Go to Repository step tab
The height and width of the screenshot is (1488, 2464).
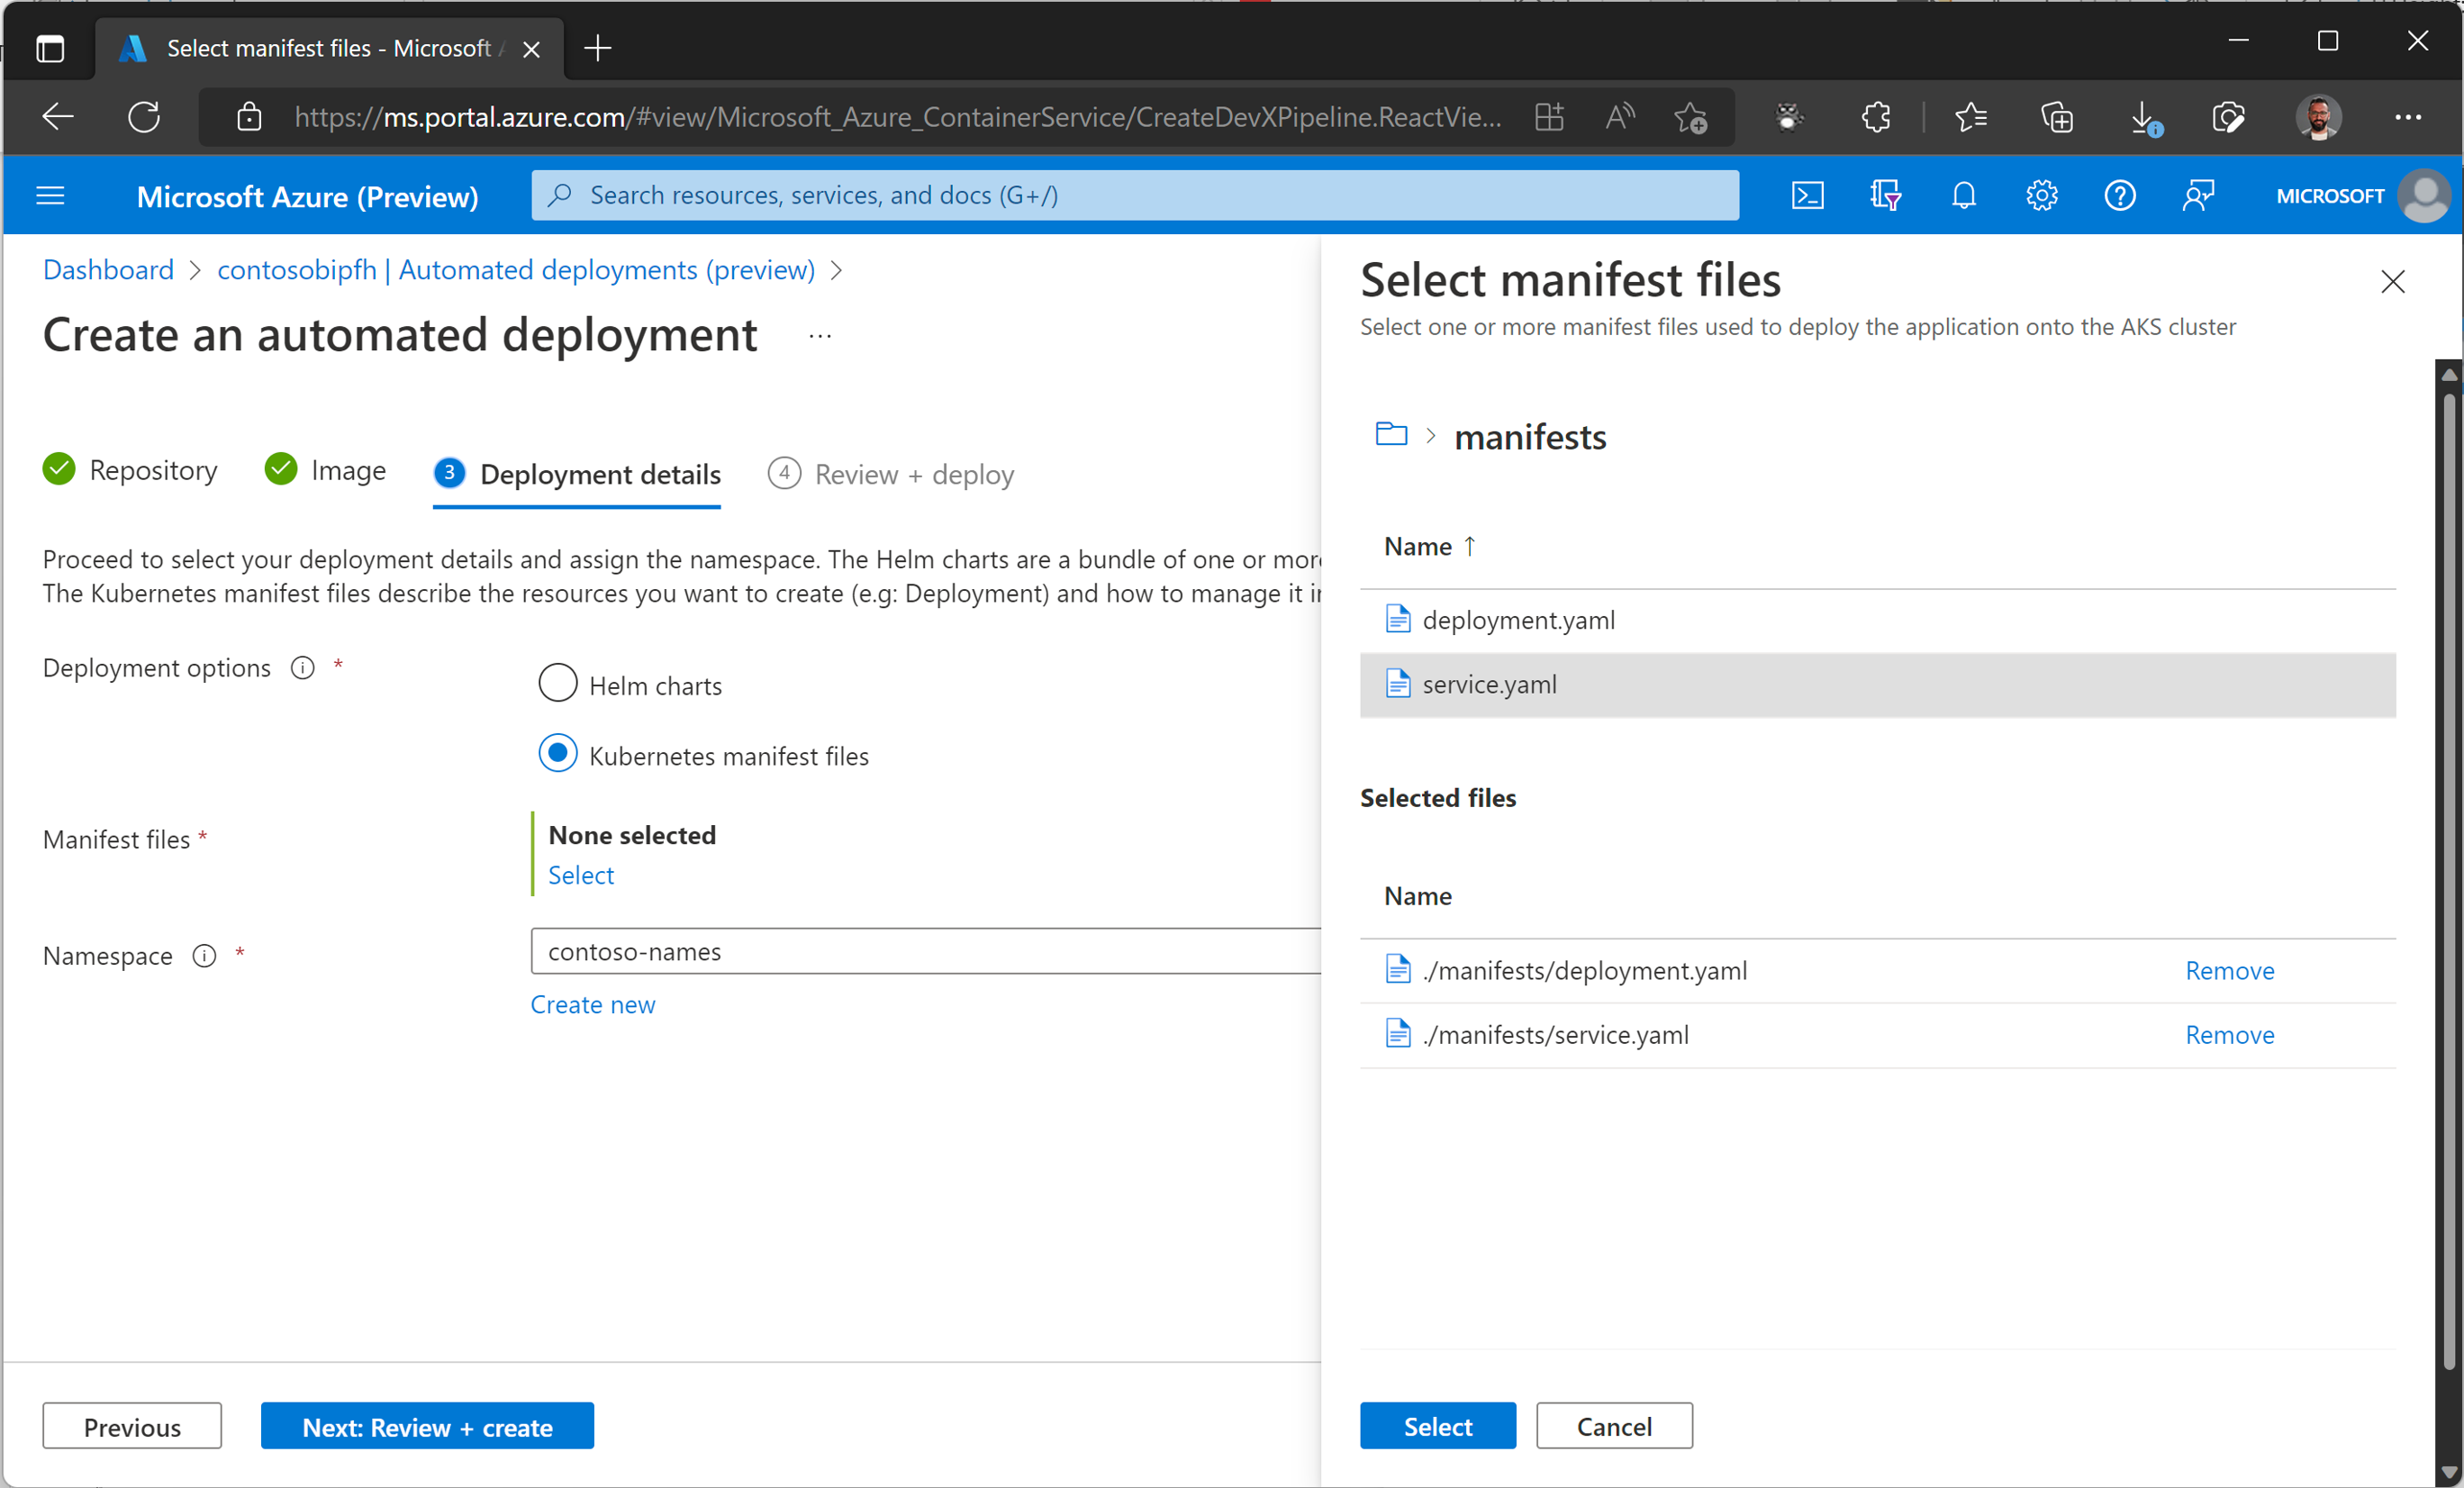click(x=130, y=470)
